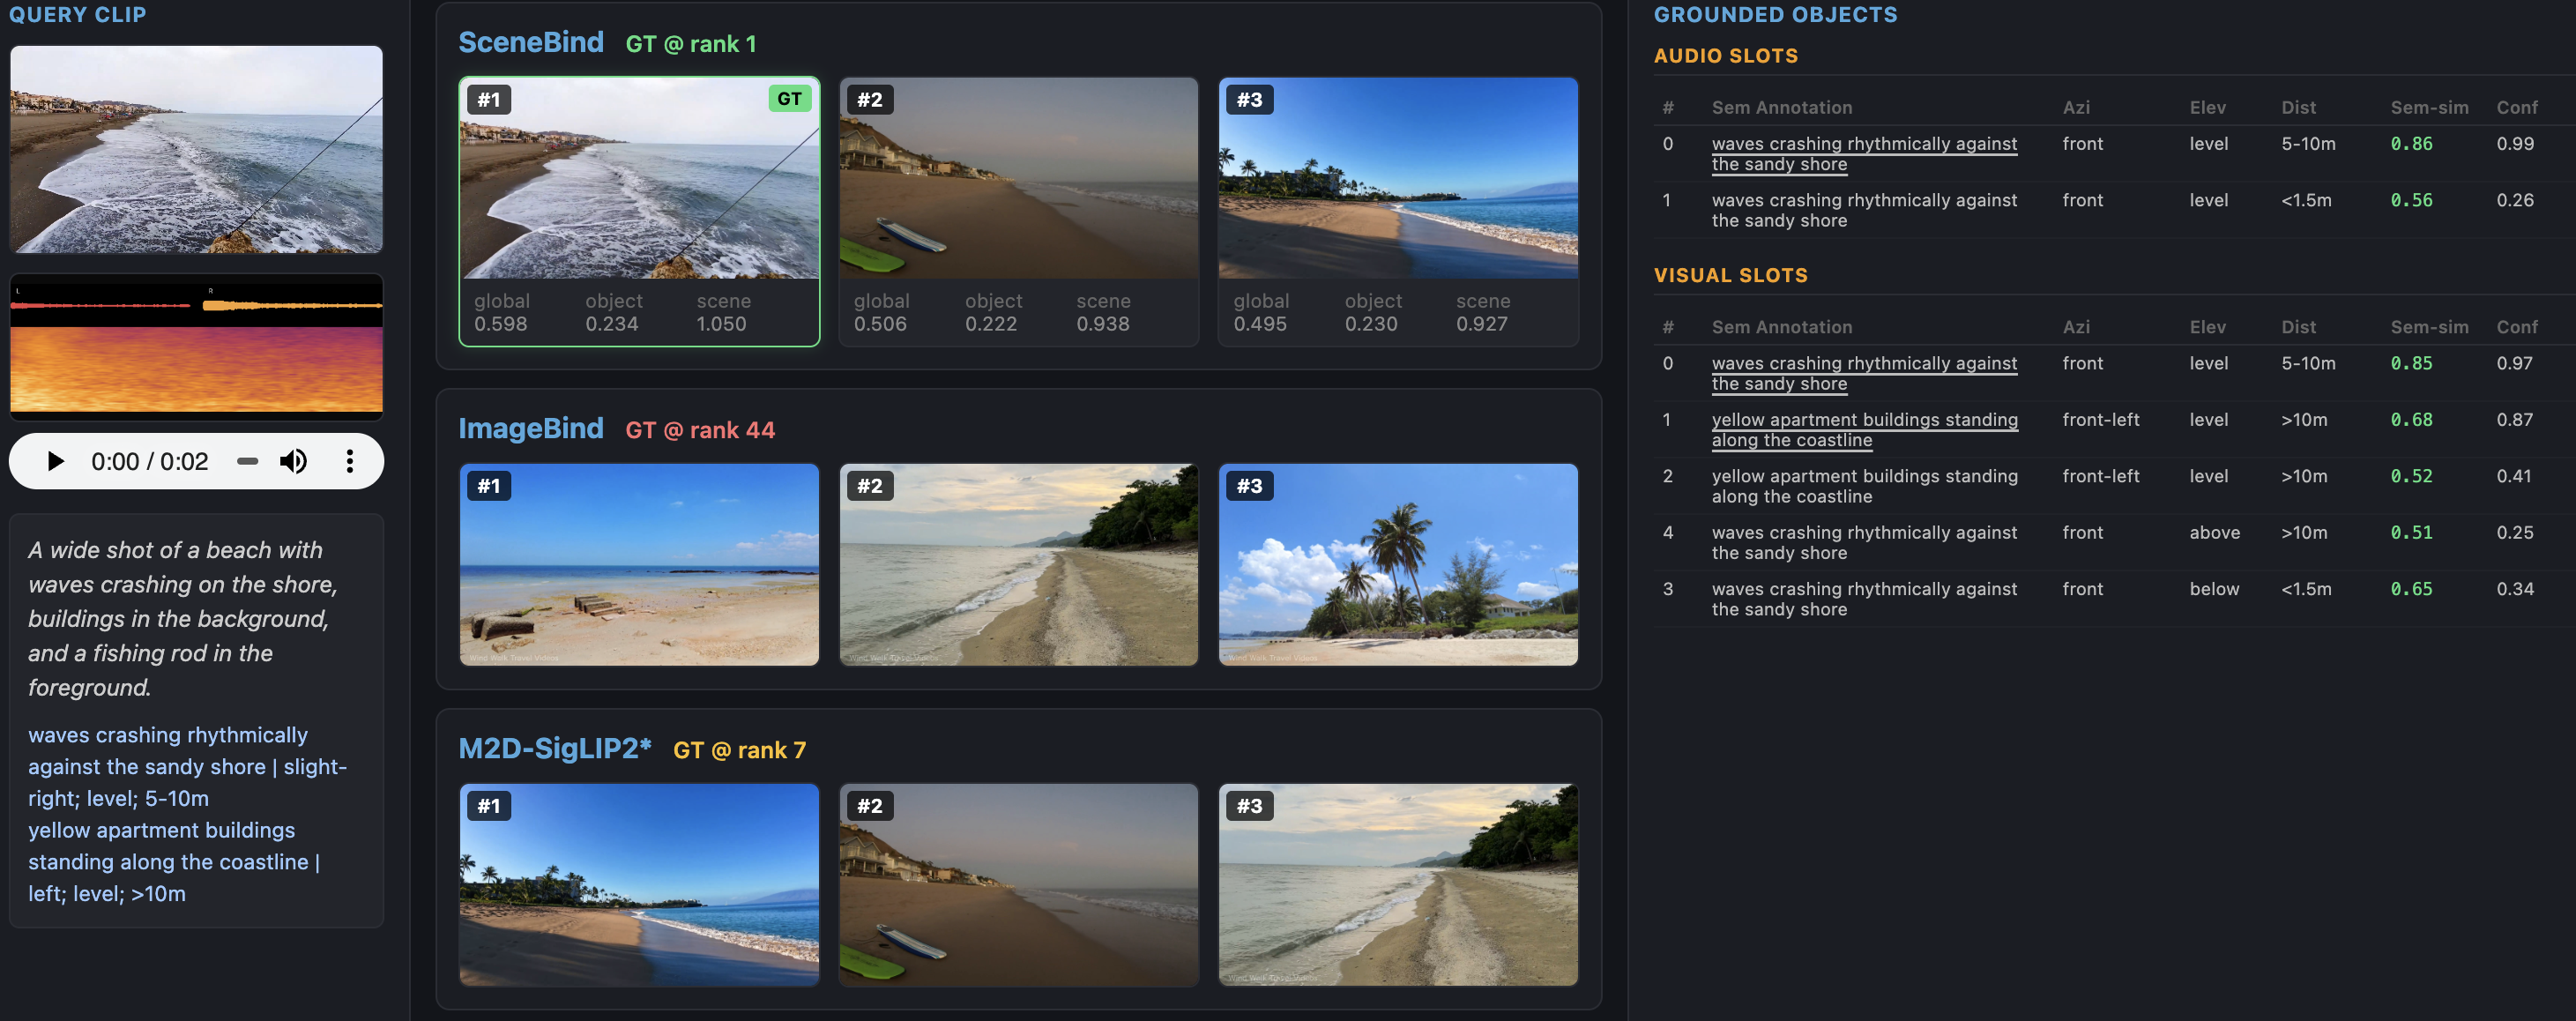Open SceneBind rank #3 result thumbnail

coord(1398,178)
